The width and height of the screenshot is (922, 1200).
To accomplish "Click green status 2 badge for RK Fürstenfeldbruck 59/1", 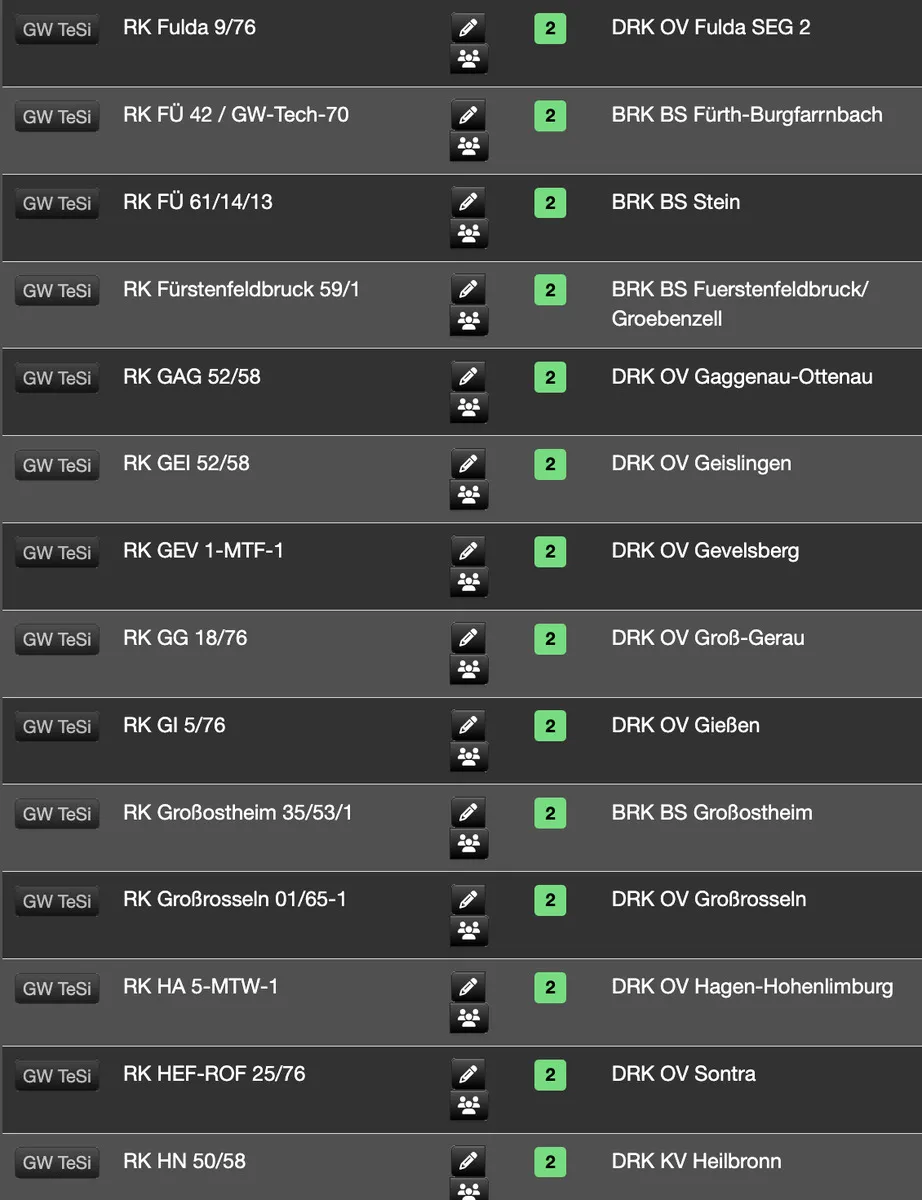I will (x=550, y=290).
